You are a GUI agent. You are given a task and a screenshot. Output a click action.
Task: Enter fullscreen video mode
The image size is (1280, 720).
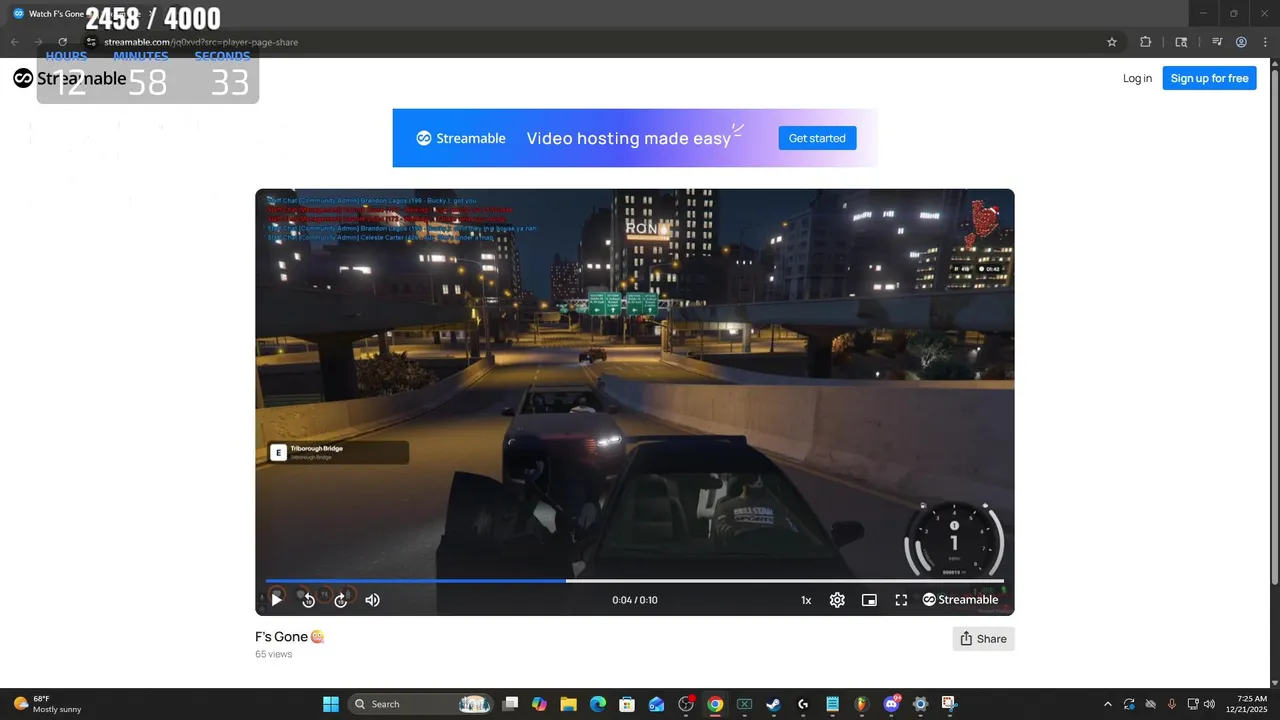click(901, 600)
